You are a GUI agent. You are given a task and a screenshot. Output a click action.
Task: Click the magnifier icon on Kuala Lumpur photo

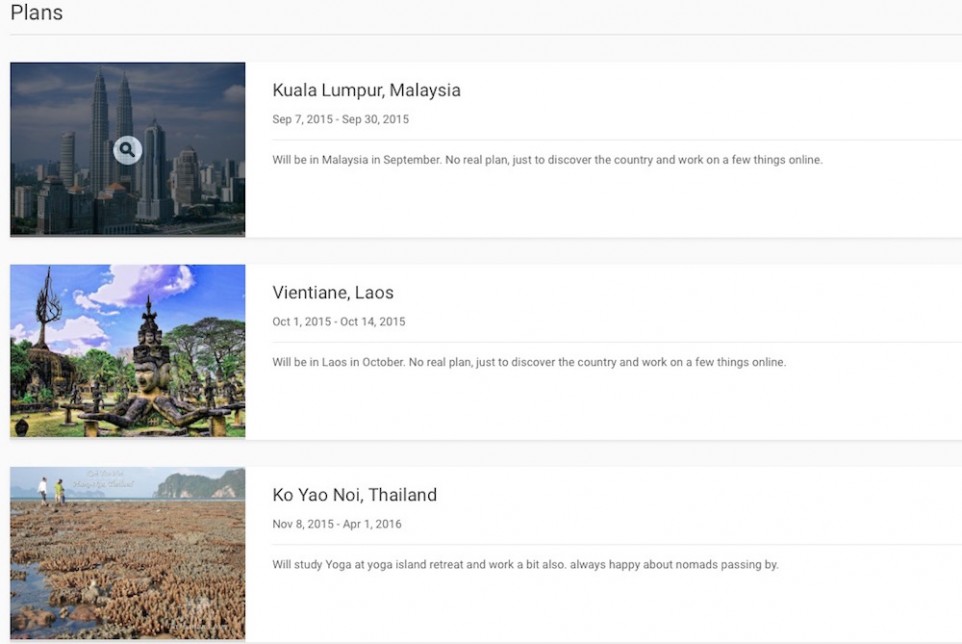click(127, 150)
